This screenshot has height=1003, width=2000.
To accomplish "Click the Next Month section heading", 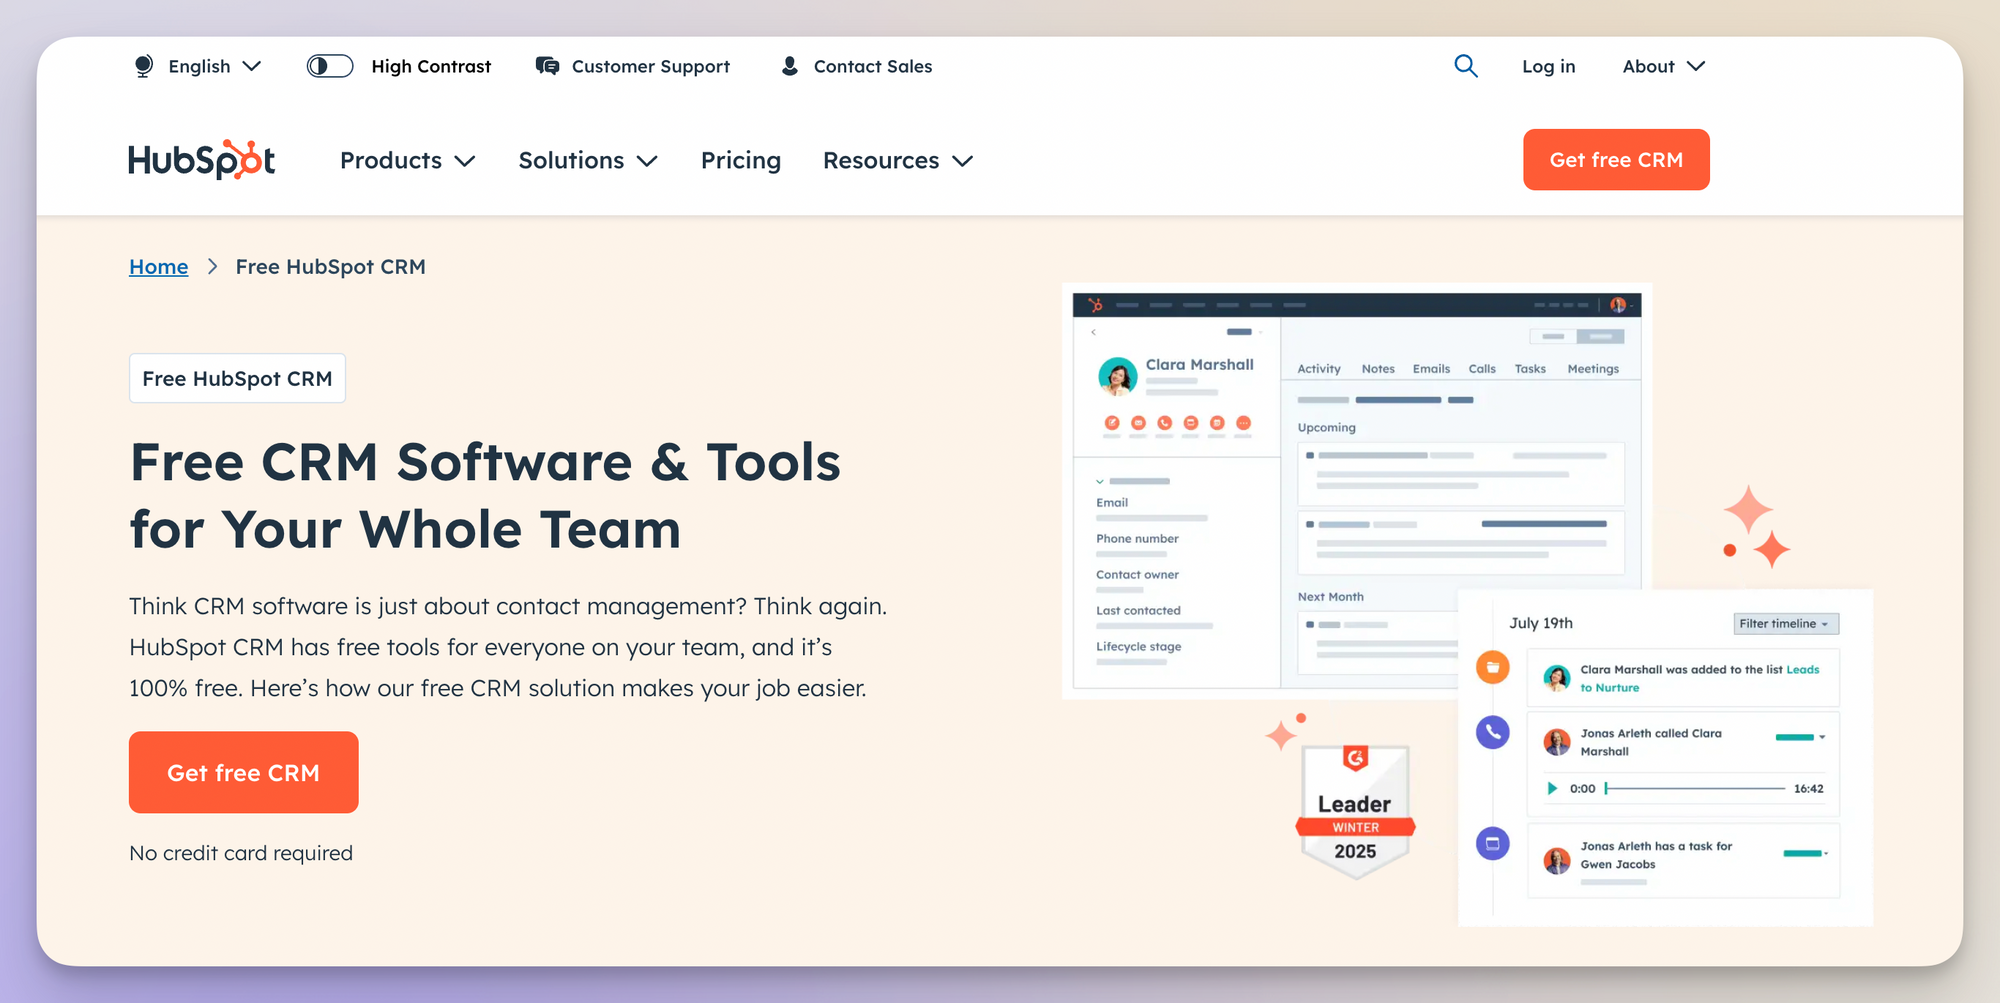I will [1331, 597].
